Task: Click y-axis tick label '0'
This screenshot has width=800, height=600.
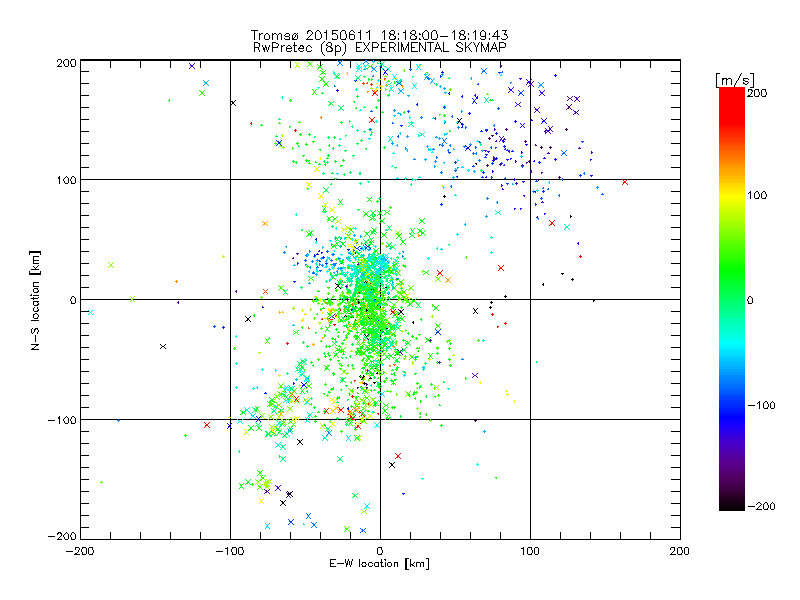Action: 73,300
